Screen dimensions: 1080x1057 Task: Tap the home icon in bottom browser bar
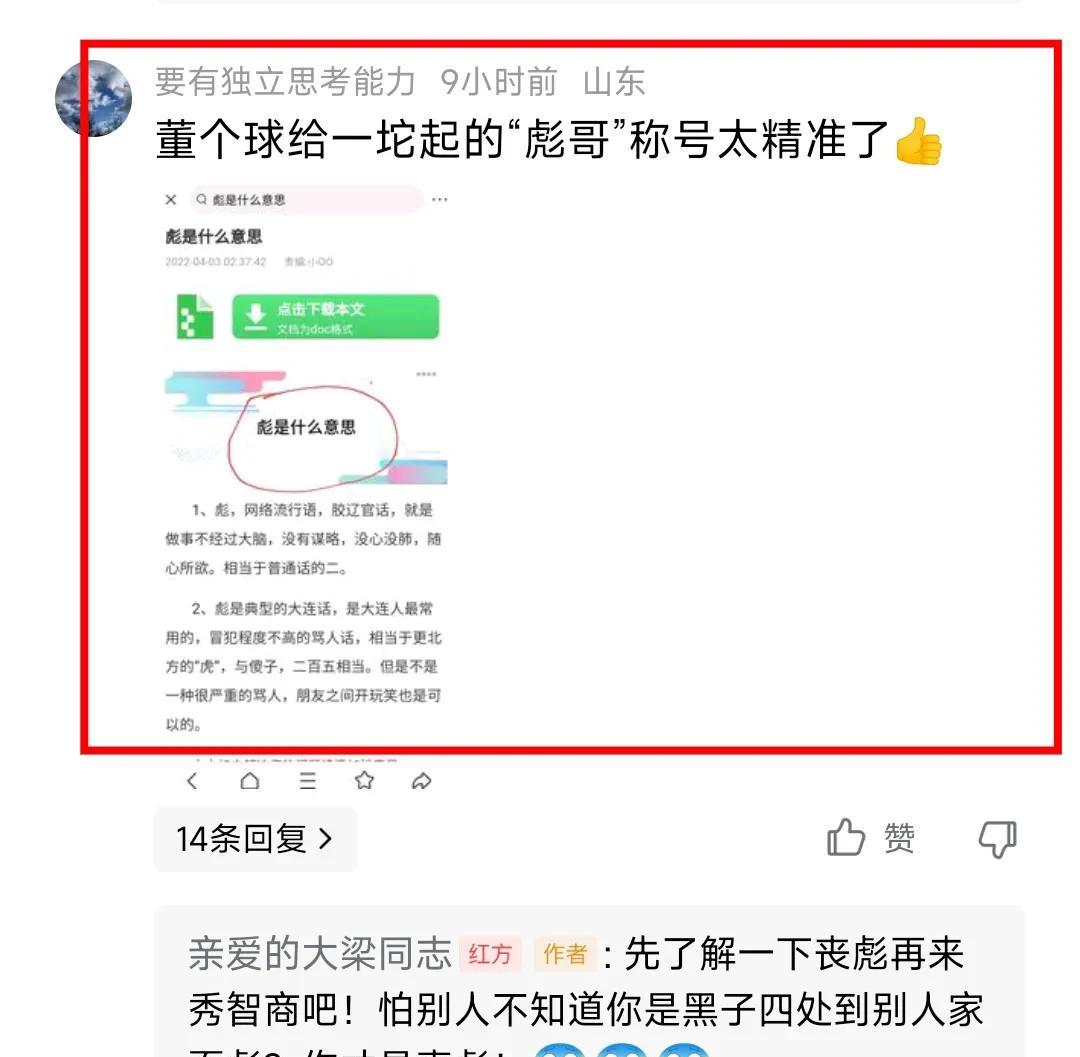pyautogui.click(x=250, y=781)
